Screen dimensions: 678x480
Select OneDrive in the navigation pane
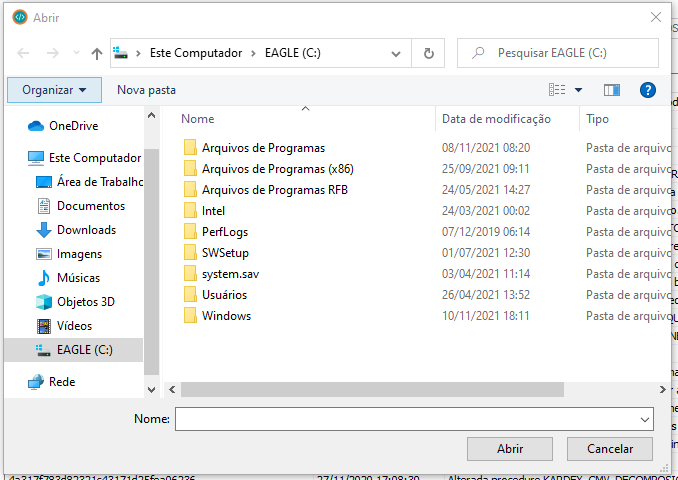click(x=72, y=126)
